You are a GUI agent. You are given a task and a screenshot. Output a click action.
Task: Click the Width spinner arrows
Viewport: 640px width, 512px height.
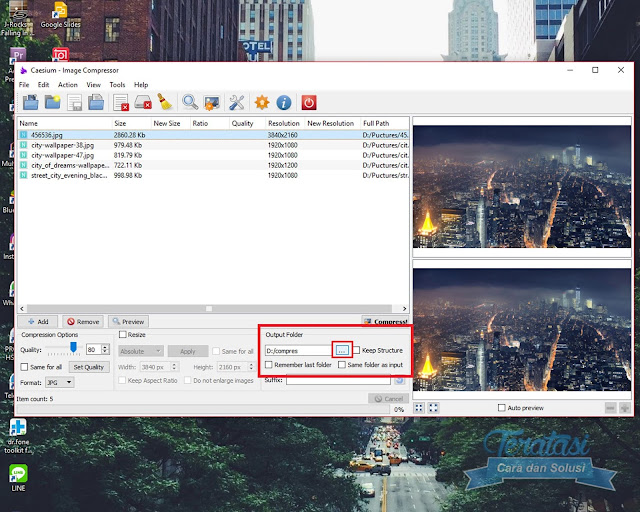pos(174,367)
